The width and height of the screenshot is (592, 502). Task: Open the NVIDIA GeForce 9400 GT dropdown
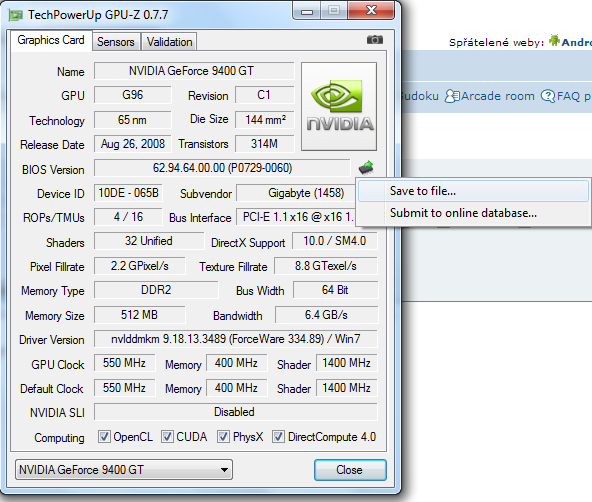click(x=124, y=470)
